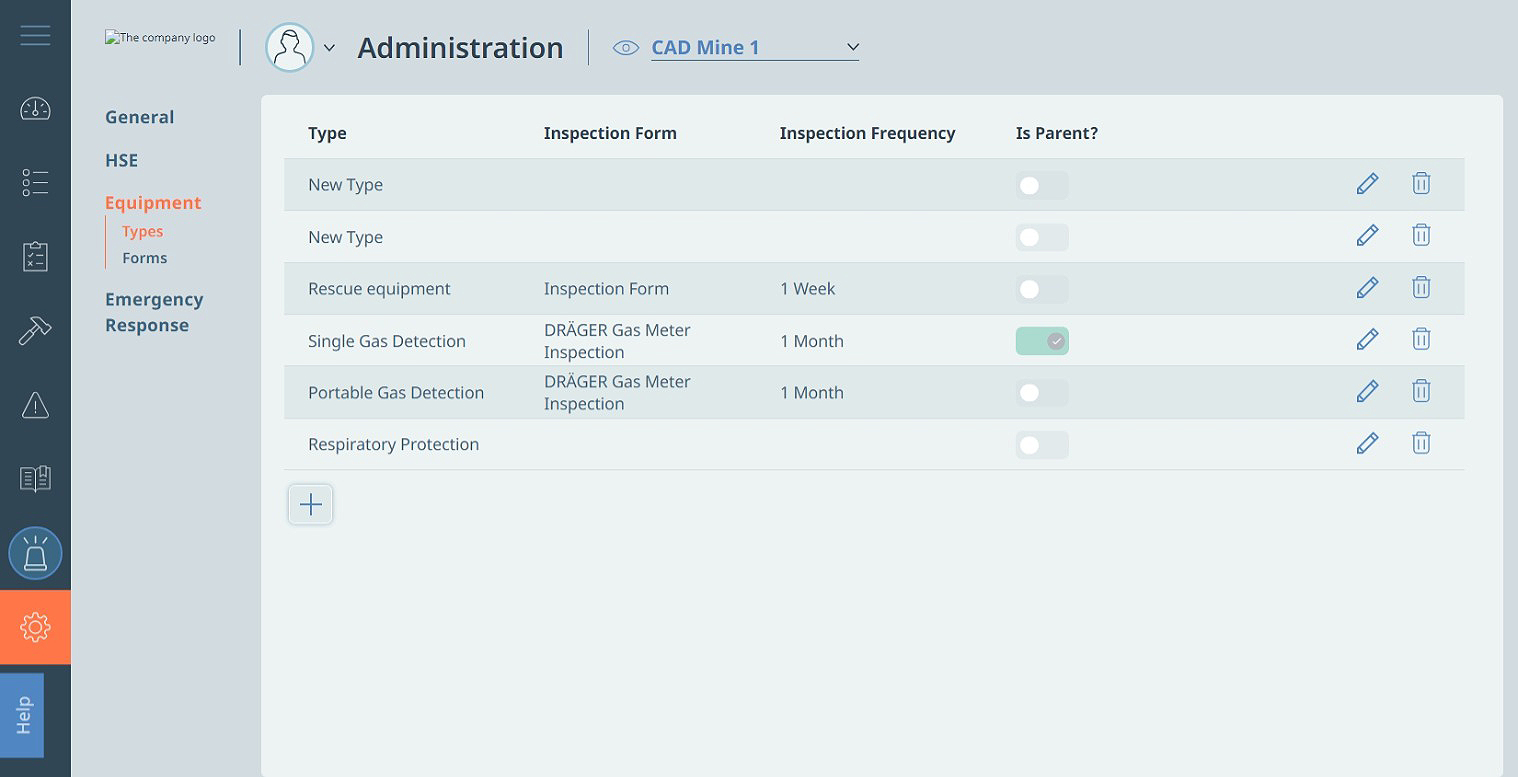Enable Is Parent for Portable Gas Detection
1518x777 pixels.
[x=1042, y=393]
